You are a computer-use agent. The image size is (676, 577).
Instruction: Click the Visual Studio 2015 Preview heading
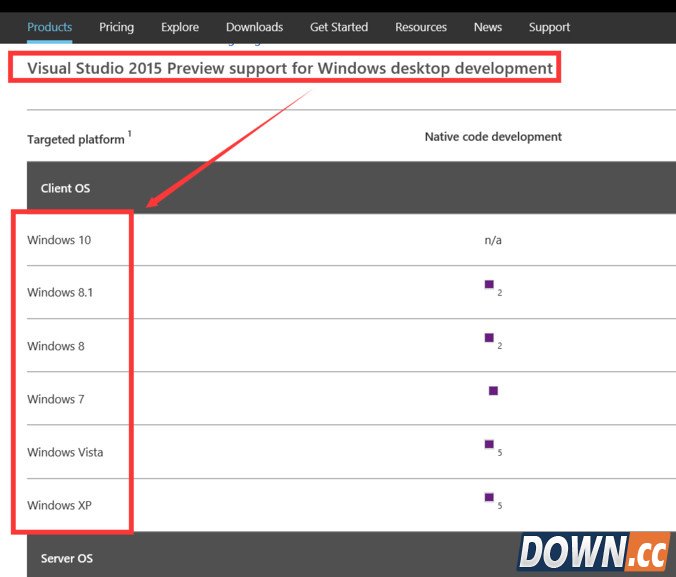tap(290, 68)
